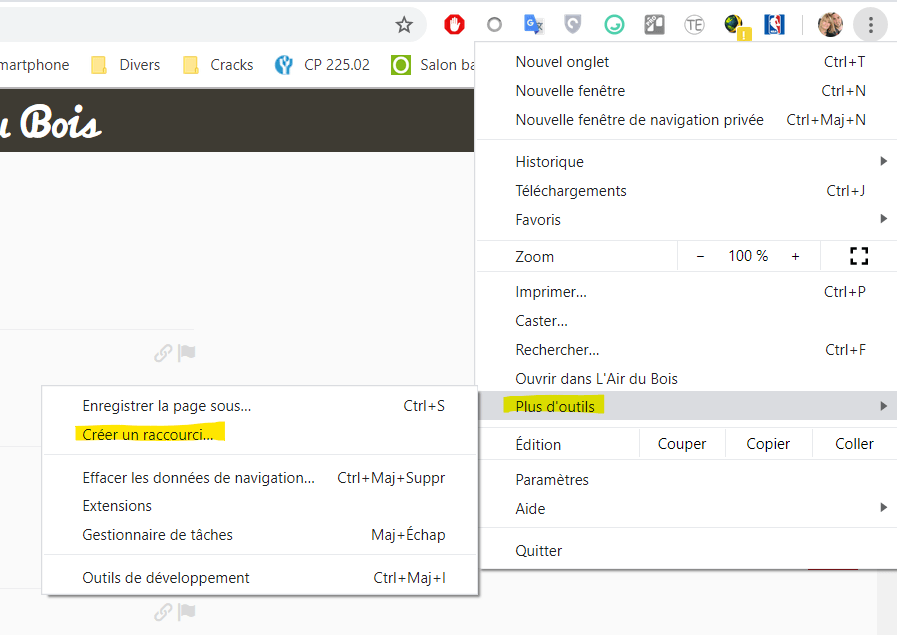
Task: Open Extensions from the submenu
Action: [x=260, y=506]
